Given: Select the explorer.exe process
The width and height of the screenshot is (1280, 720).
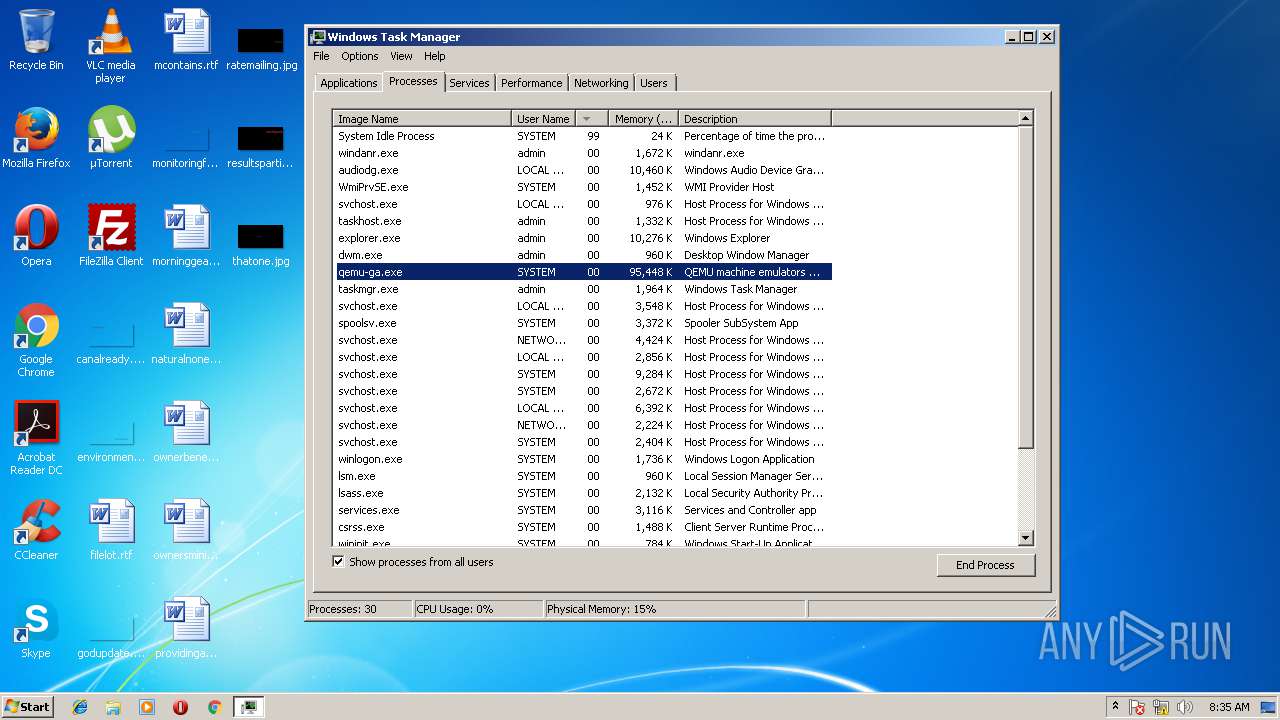Looking at the screenshot, I should [x=582, y=238].
